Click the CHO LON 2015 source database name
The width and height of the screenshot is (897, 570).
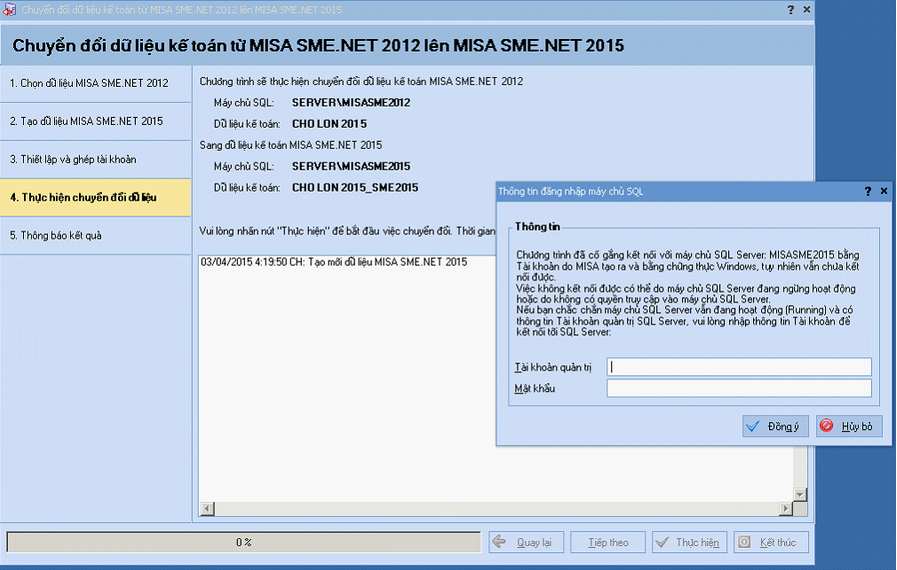click(x=330, y=124)
